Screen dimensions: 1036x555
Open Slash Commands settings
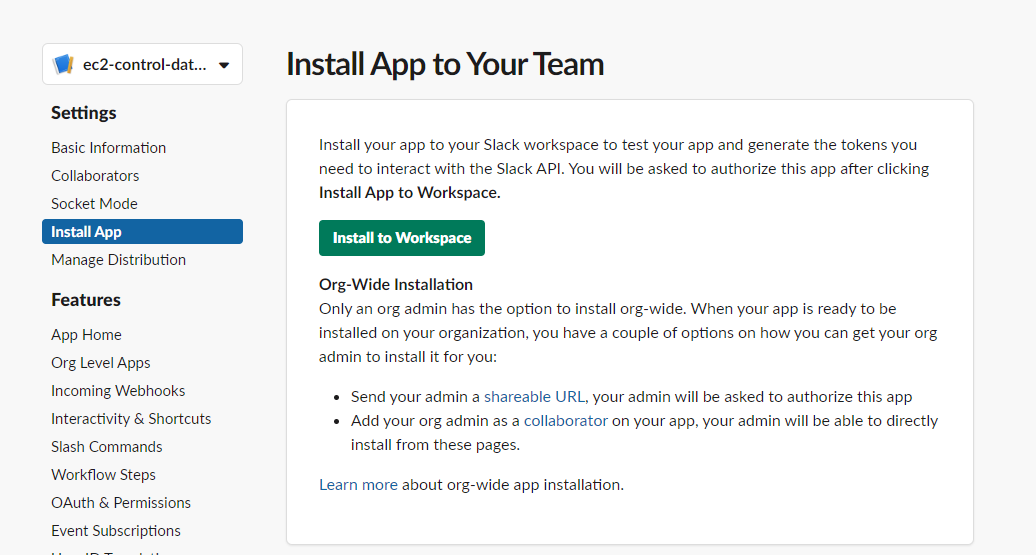pyautogui.click(x=106, y=447)
